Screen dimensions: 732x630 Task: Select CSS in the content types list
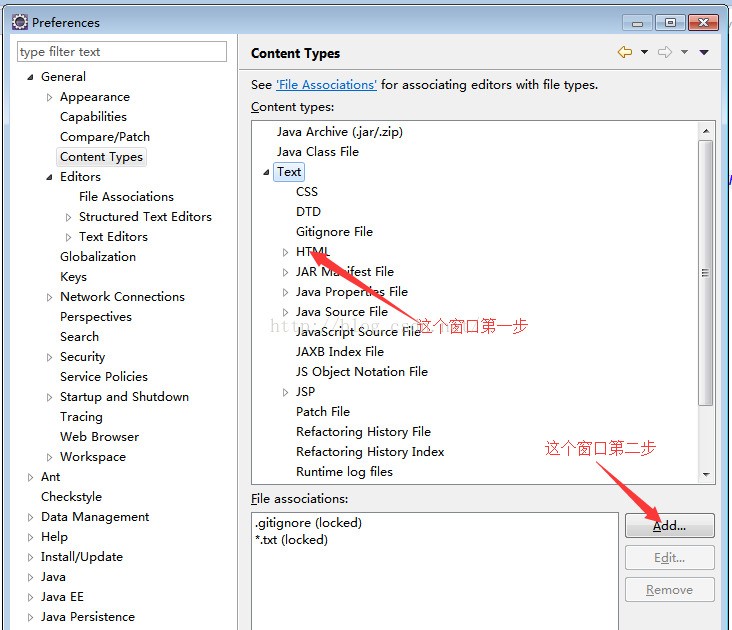(x=306, y=192)
